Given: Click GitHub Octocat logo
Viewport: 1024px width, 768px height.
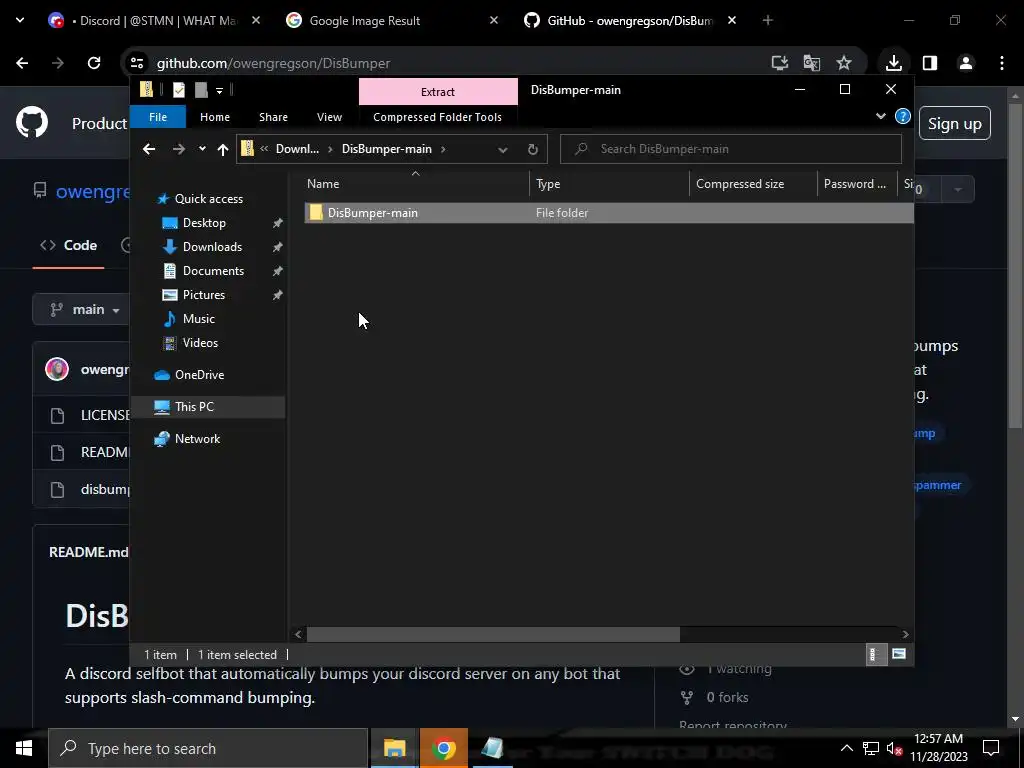Looking at the screenshot, I should coord(32,121).
